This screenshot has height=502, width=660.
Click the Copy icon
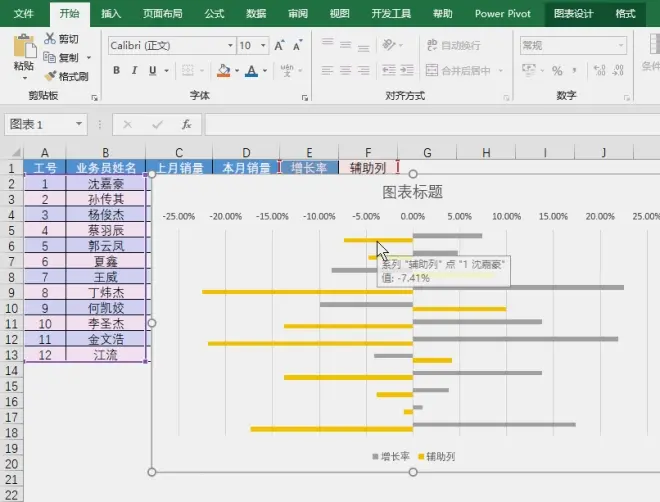click(50, 57)
